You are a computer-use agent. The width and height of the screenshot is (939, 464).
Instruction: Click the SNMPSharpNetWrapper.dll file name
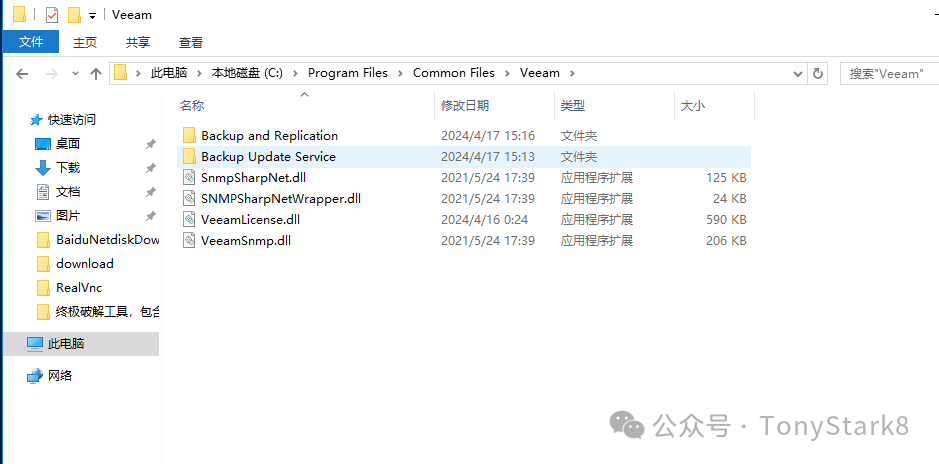pyautogui.click(x=281, y=199)
